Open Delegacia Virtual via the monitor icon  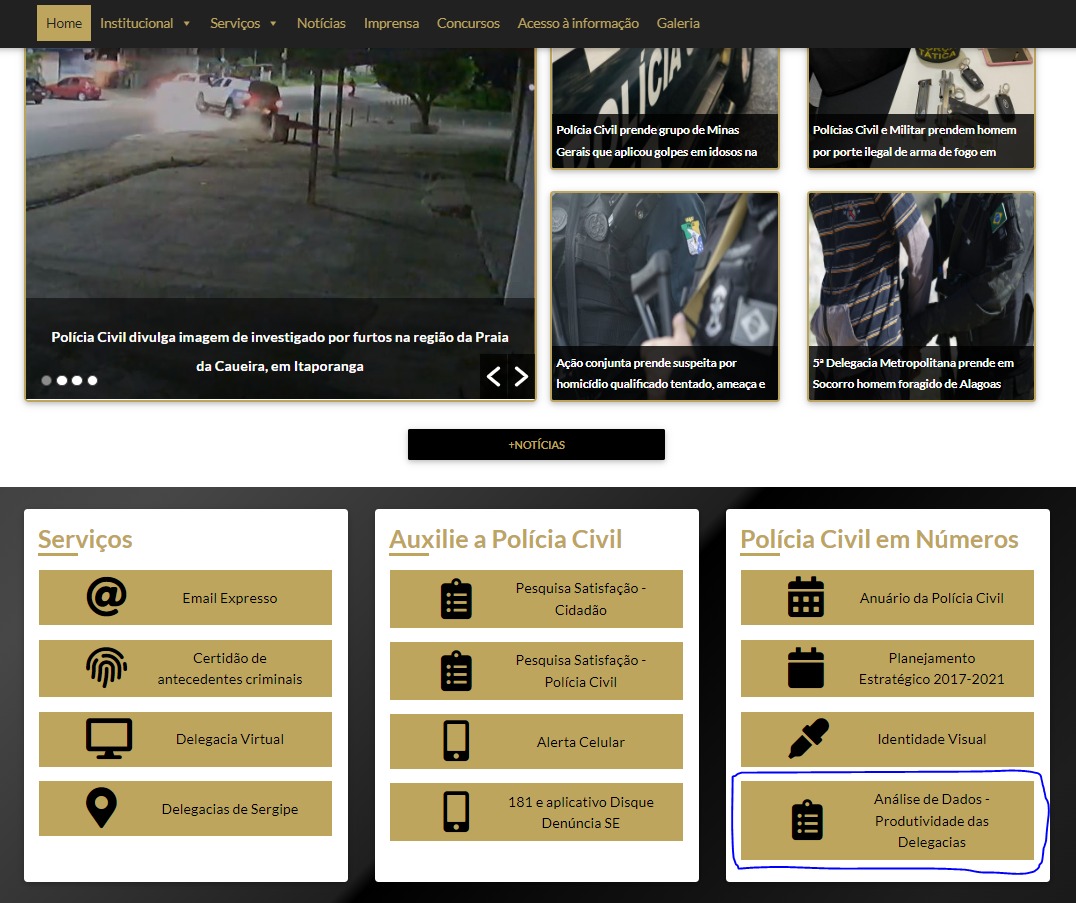point(108,739)
